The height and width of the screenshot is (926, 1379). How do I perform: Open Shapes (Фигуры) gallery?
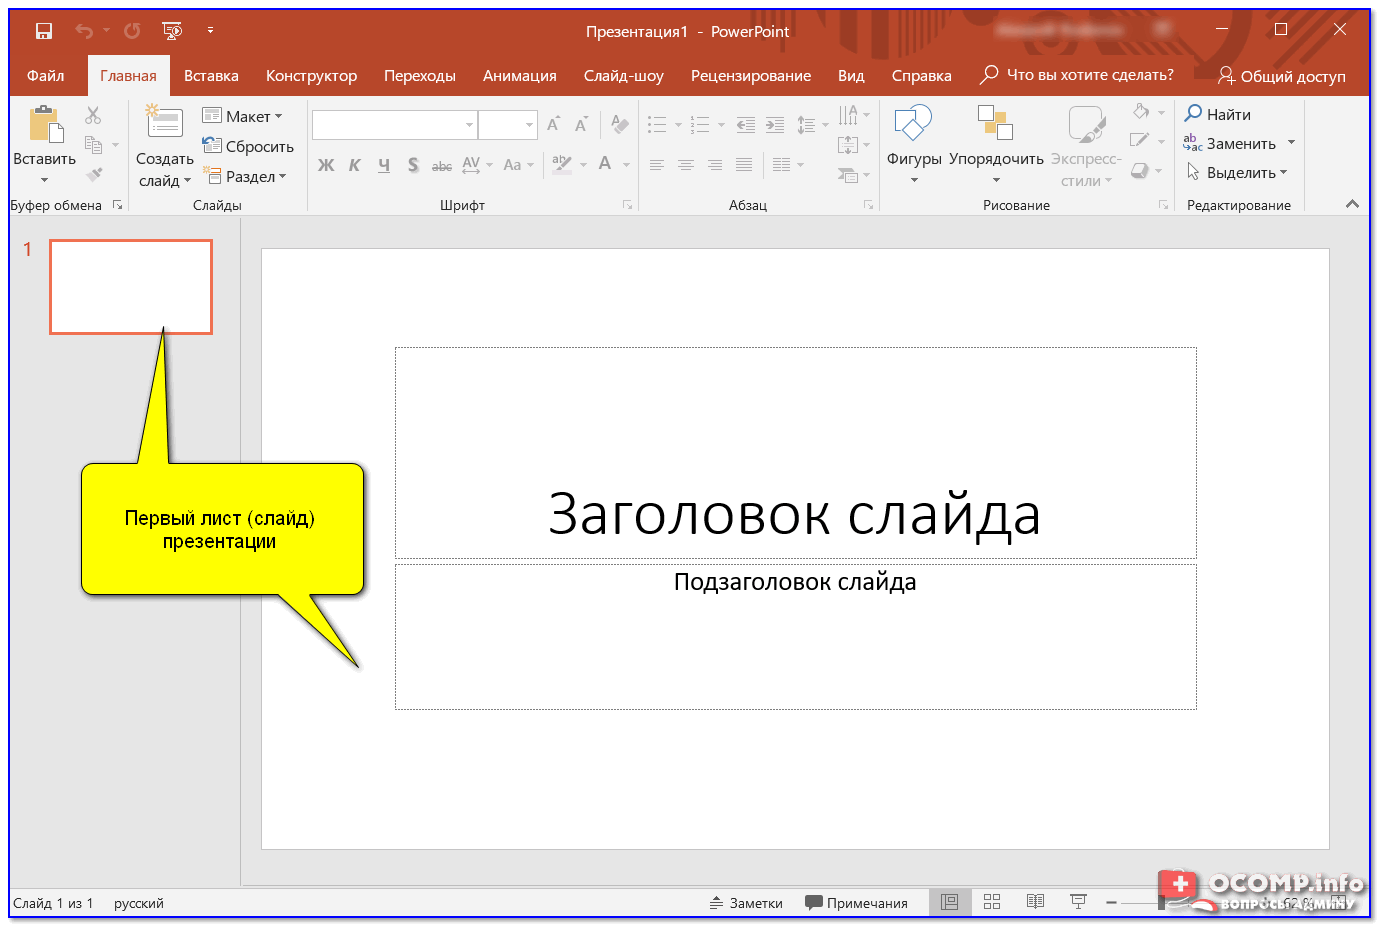click(914, 145)
